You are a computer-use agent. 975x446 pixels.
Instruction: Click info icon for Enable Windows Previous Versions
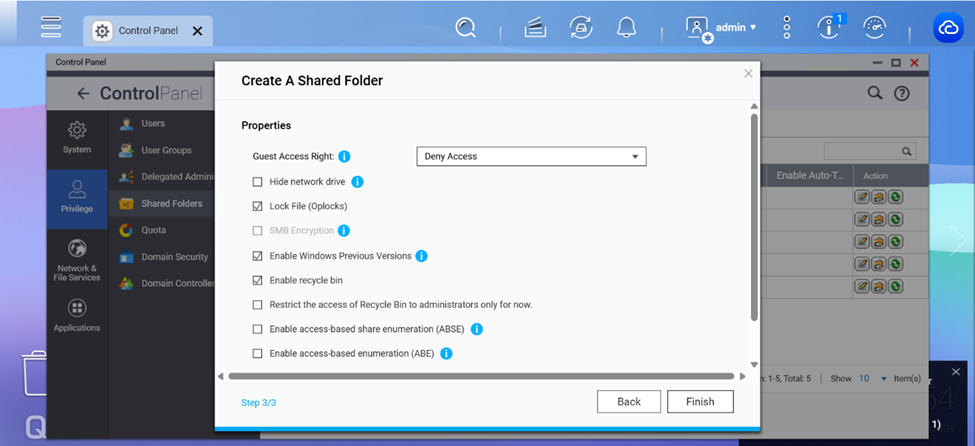[421, 256]
